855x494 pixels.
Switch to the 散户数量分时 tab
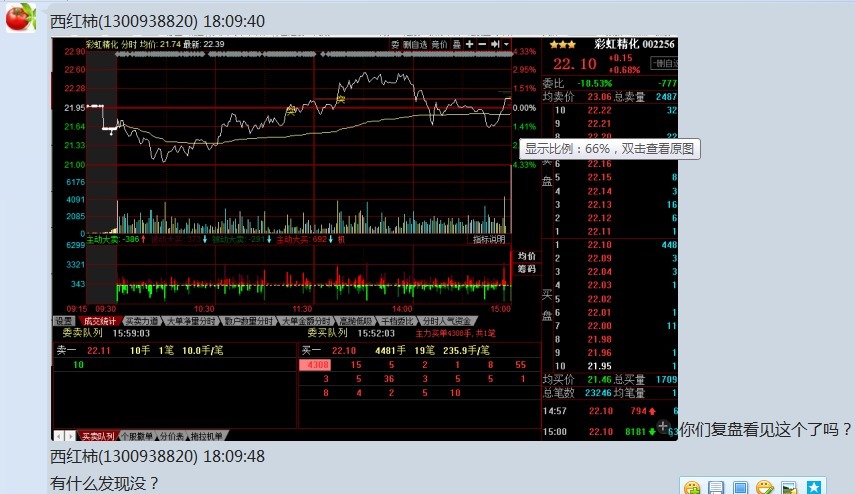pos(248,321)
